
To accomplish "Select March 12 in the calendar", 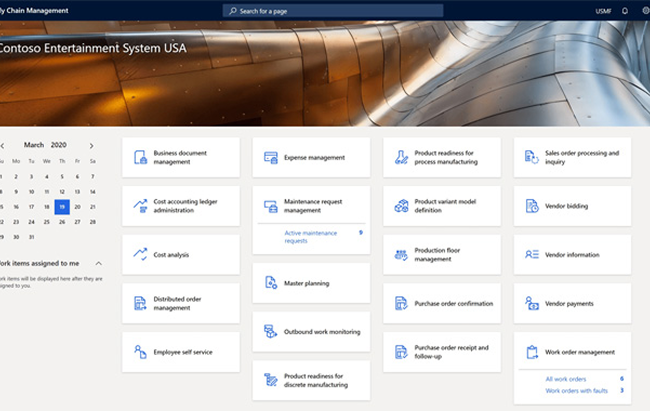I will pyautogui.click(x=62, y=192).
